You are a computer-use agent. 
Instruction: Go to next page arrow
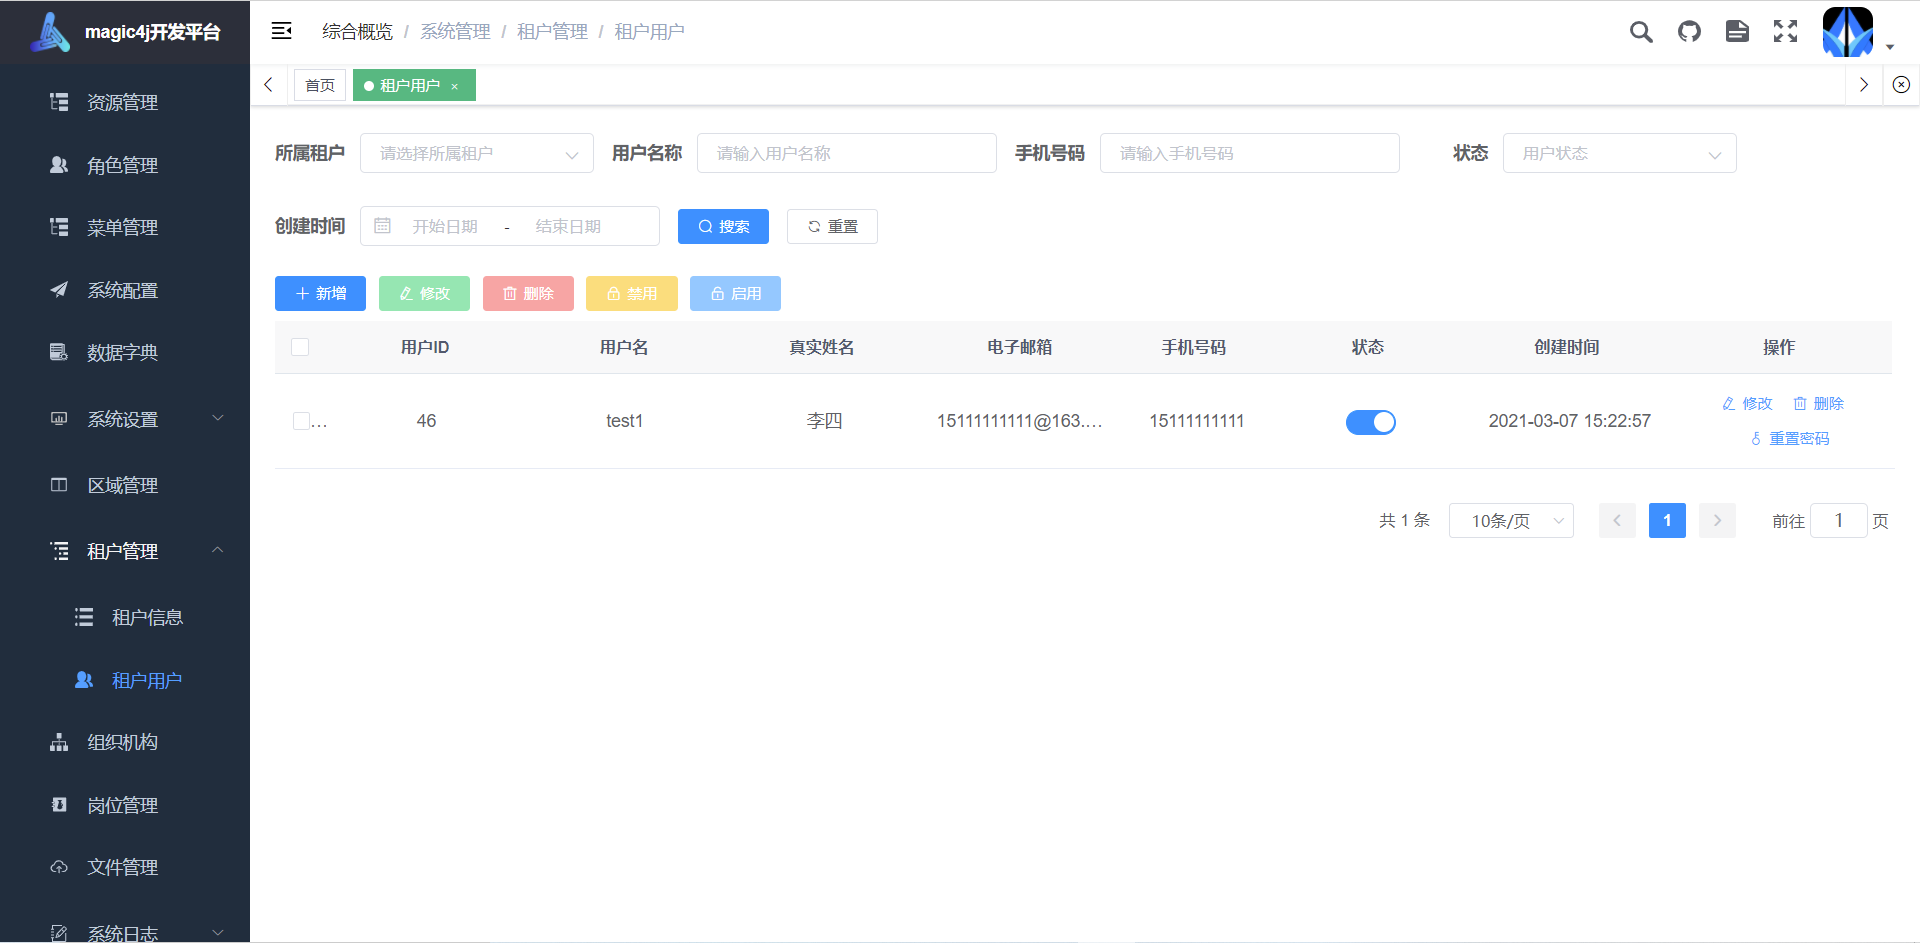(1717, 520)
